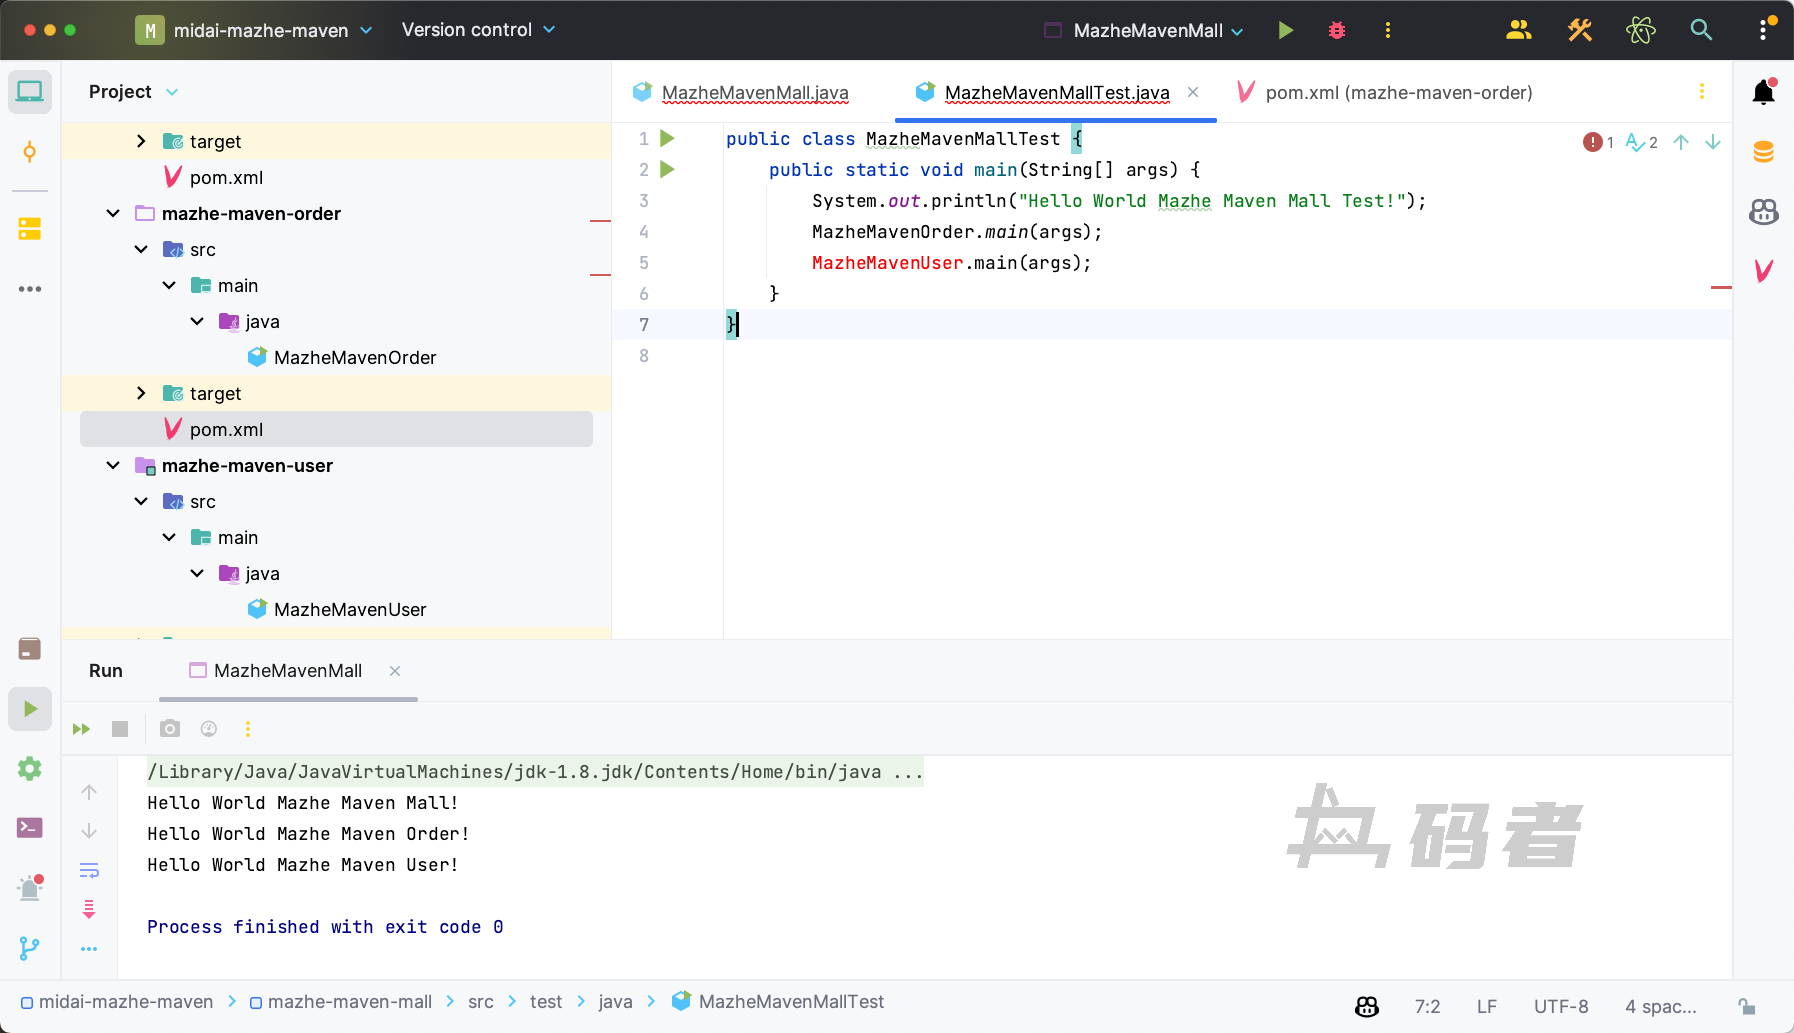Click the Rerun icon in Run panel
The height and width of the screenshot is (1033, 1794).
(x=82, y=729)
